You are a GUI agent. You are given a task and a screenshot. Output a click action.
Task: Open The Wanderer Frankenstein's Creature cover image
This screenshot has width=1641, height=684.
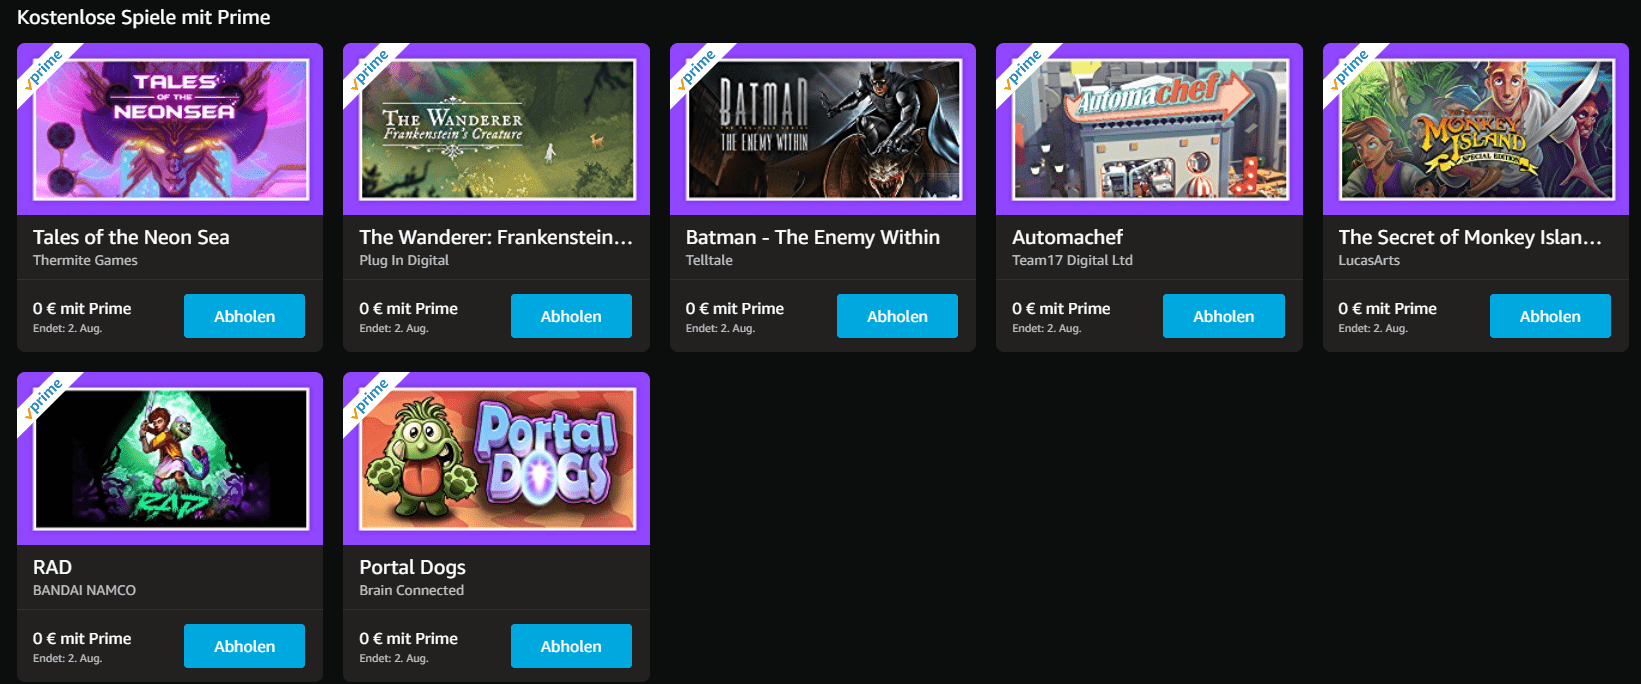[x=497, y=129]
